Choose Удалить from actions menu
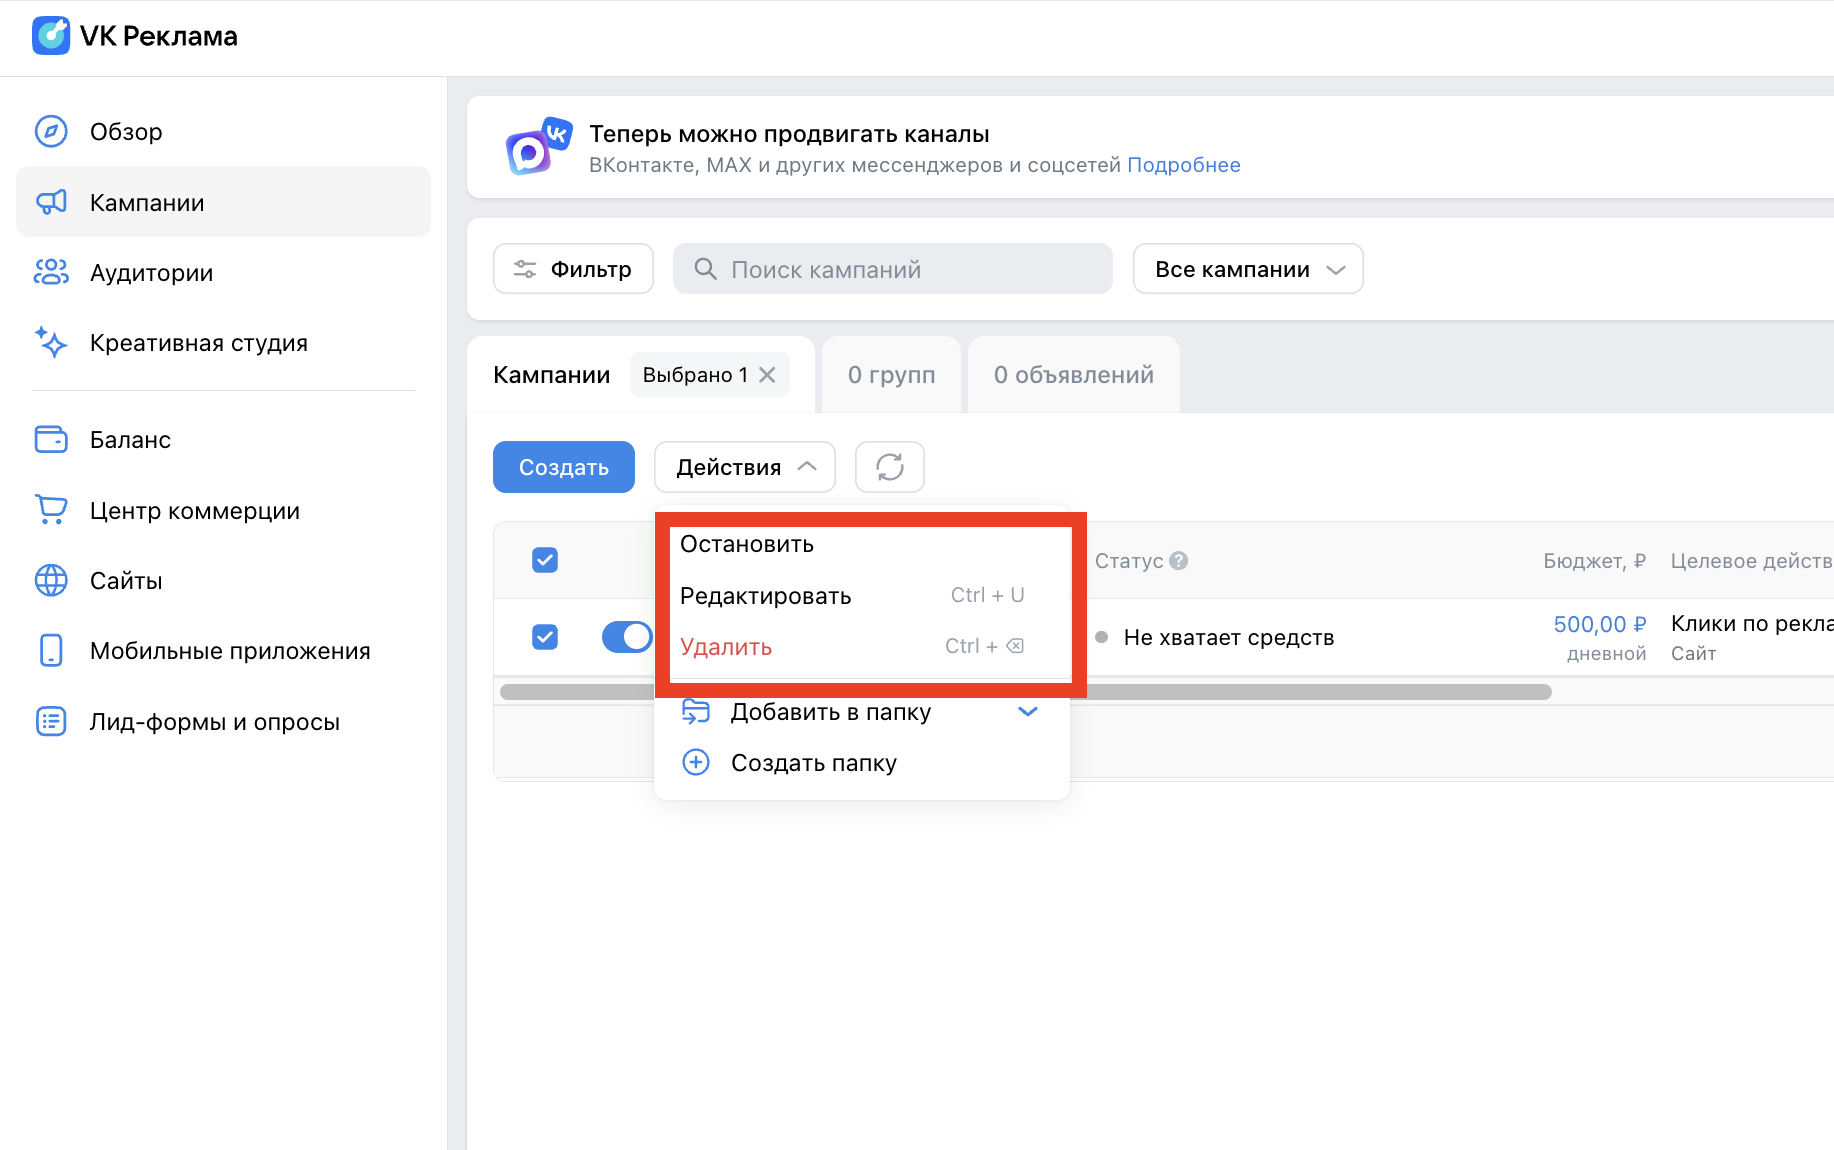1834x1150 pixels. [726, 647]
